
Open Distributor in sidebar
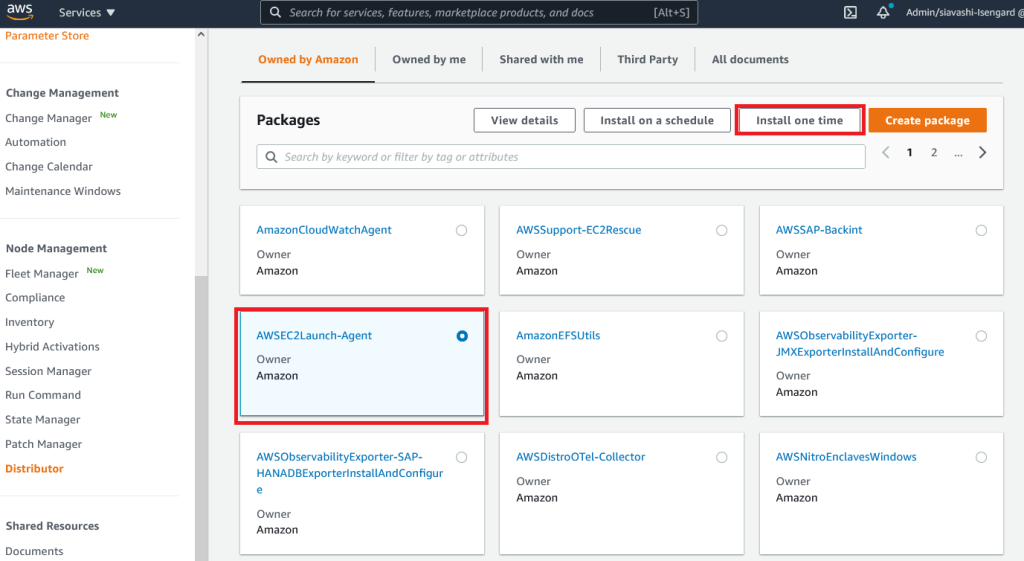click(x=35, y=468)
